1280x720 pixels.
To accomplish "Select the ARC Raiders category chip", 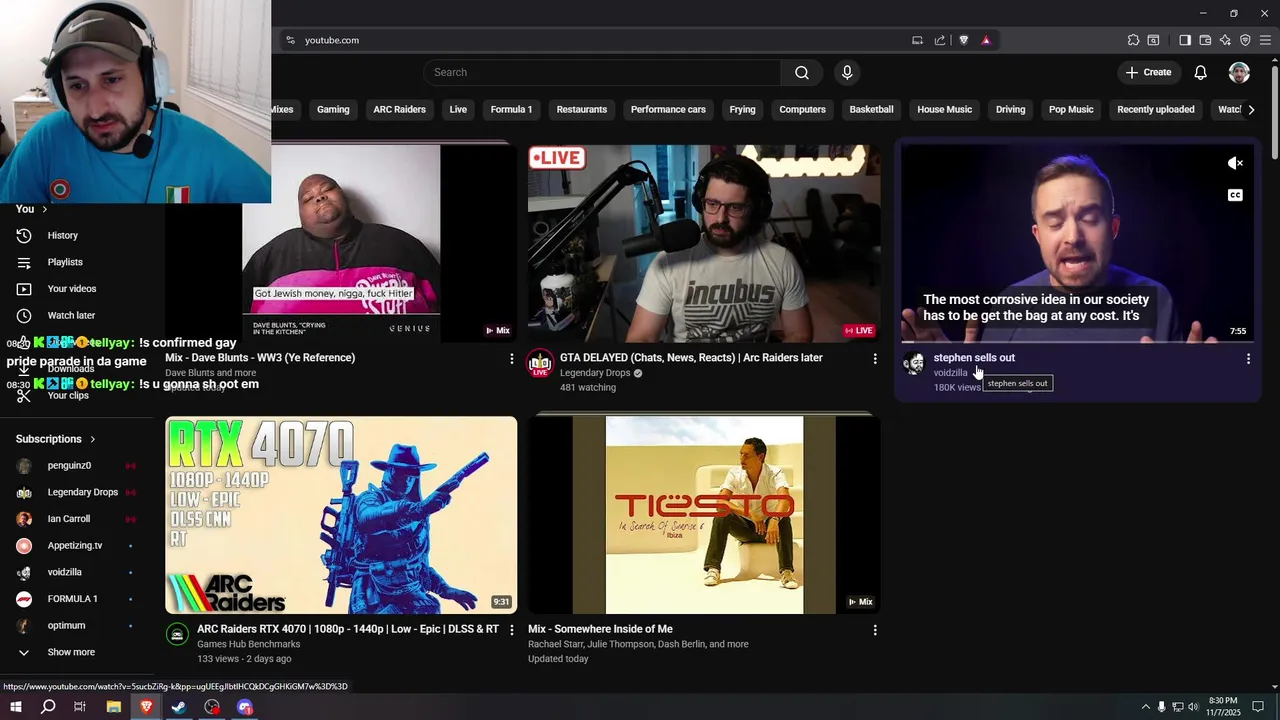I will 399,109.
